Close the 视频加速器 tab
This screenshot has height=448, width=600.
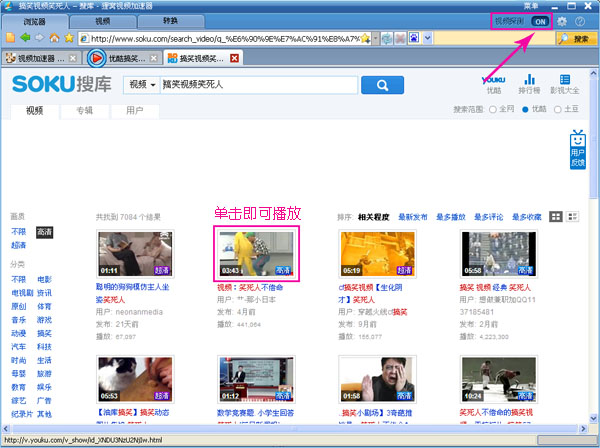tap(73, 58)
